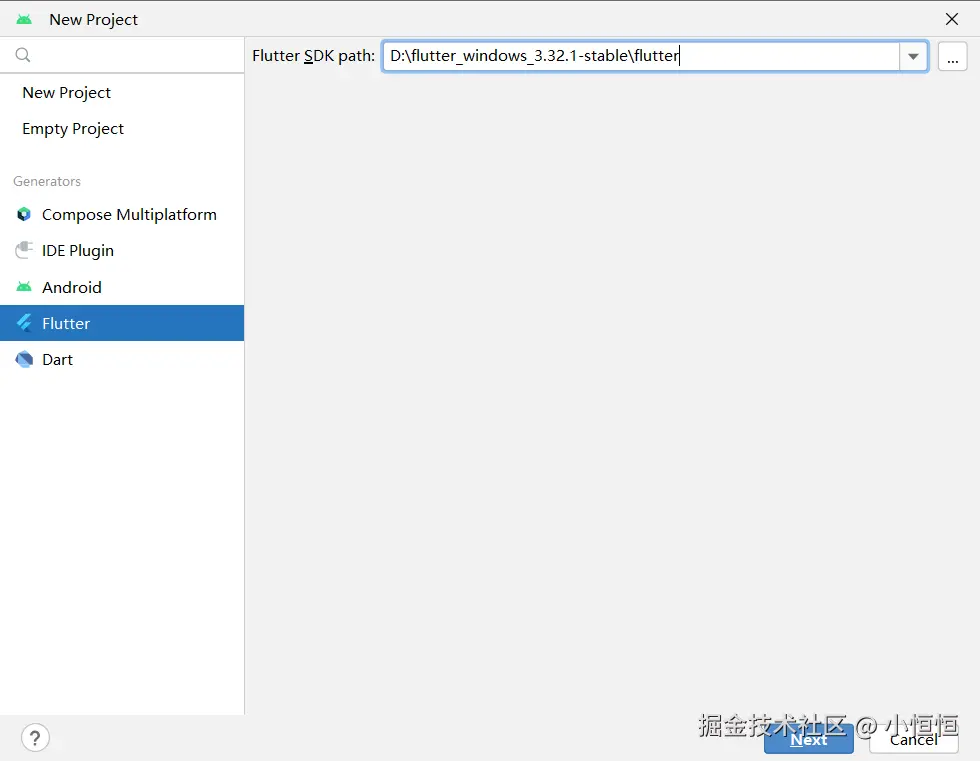Image resolution: width=980 pixels, height=761 pixels.
Task: Choose the IDE Plugin generator
Action: tap(122, 251)
